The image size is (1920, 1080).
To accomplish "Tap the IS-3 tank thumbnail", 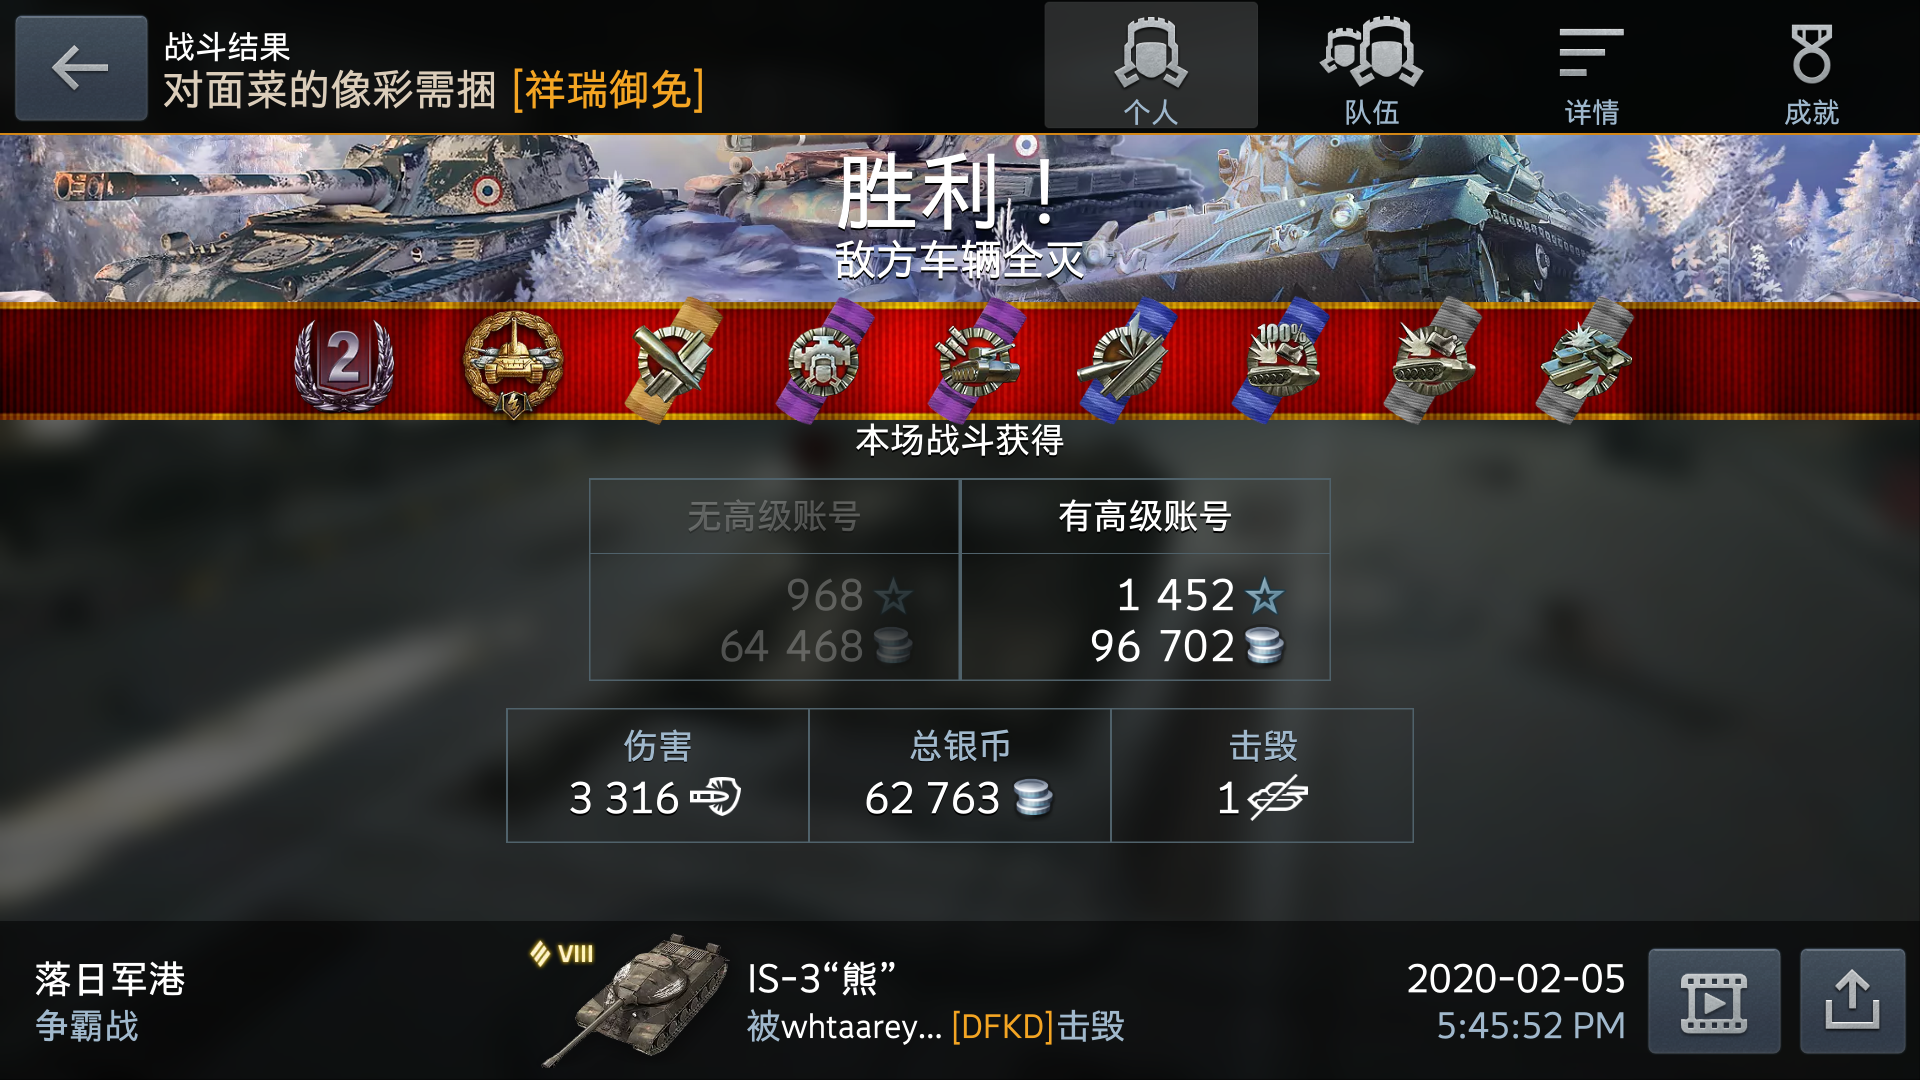I will coord(637,1001).
